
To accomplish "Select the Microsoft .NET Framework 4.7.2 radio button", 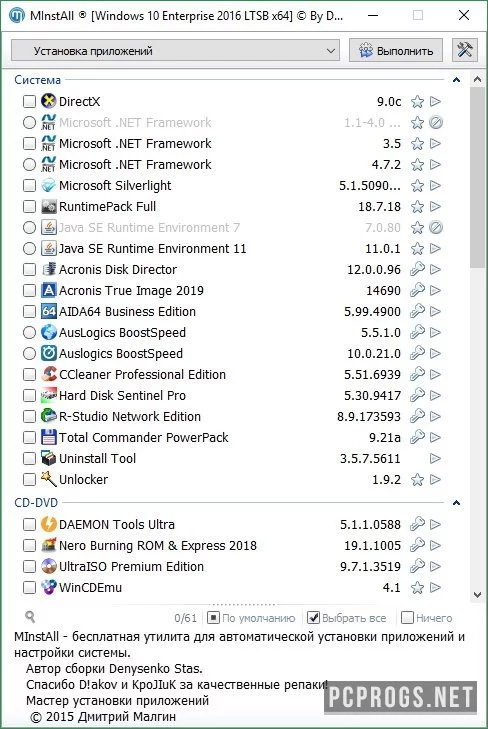I will 29,165.
